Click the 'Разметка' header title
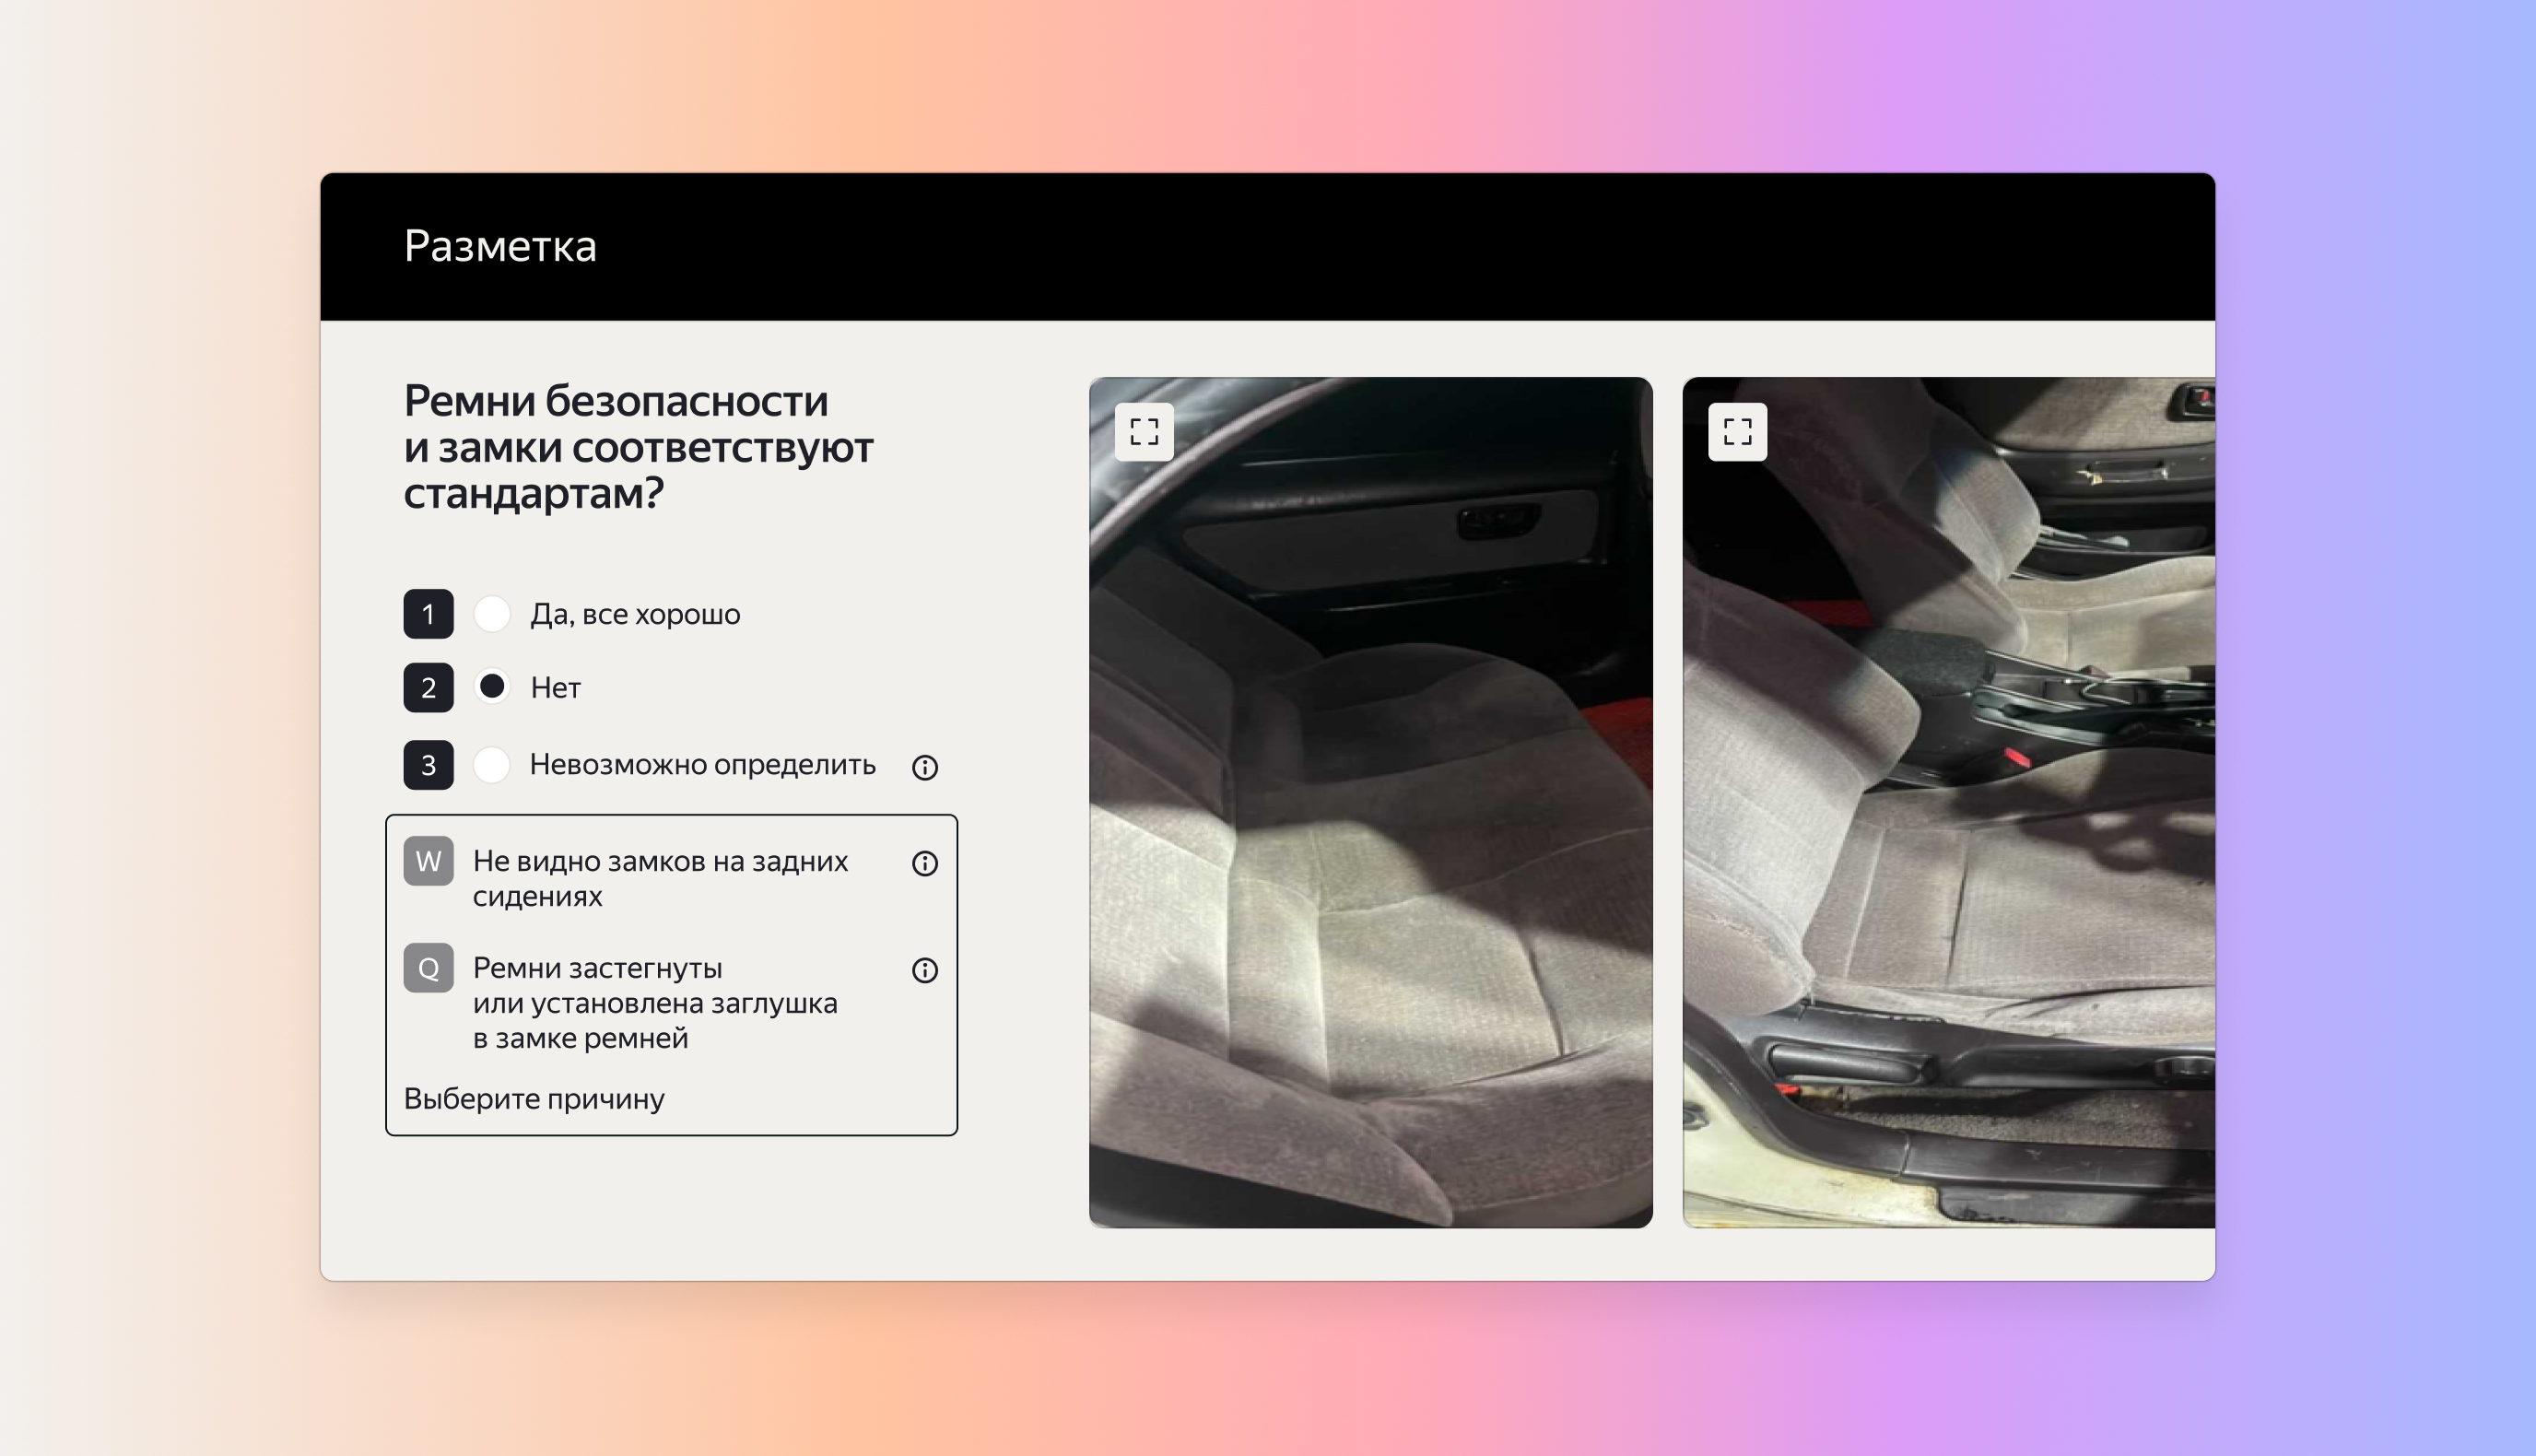 [x=500, y=246]
